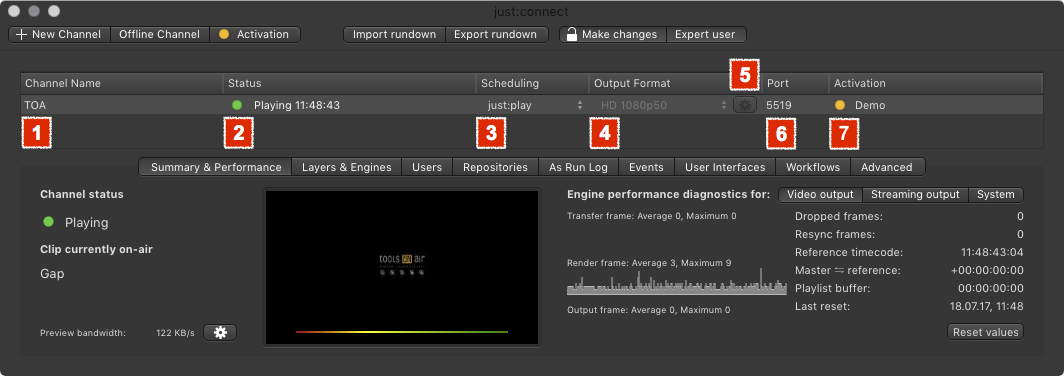Screen dimensions: 1064x376
Task: Click the audio level meter bar in preview
Action: [402, 332]
